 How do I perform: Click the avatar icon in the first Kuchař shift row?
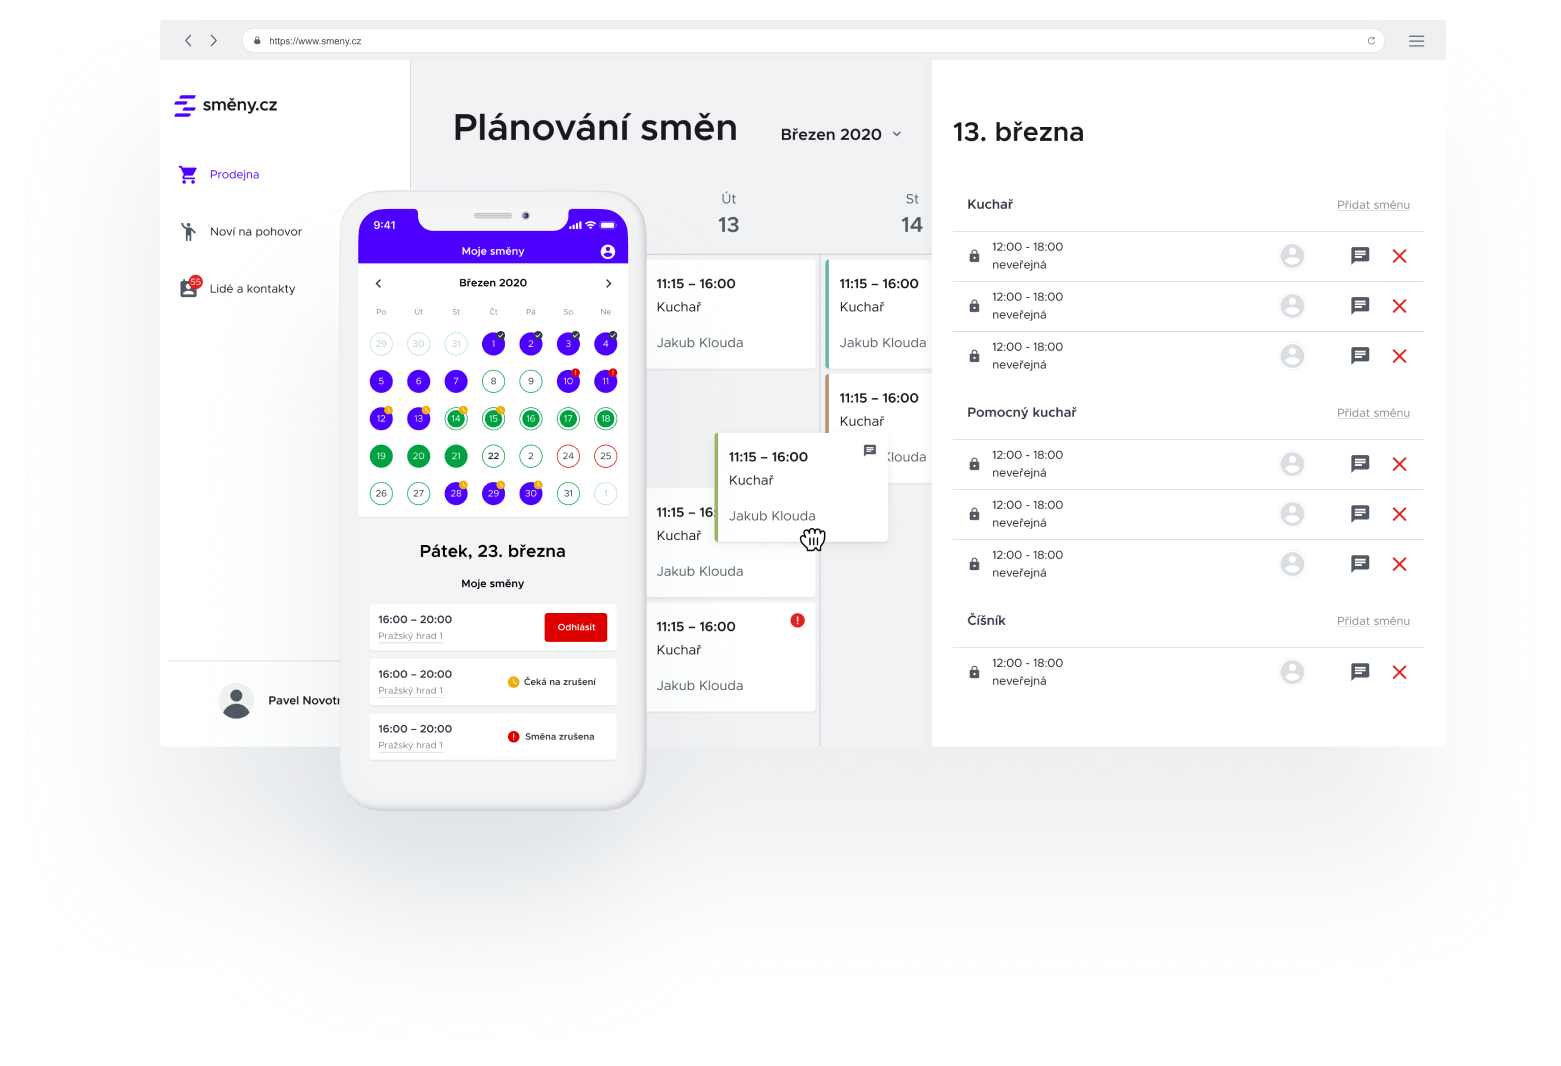(x=1292, y=256)
